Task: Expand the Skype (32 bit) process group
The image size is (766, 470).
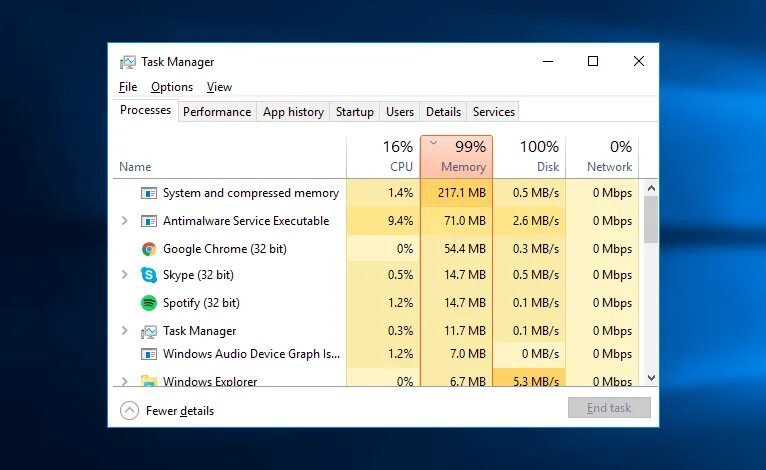Action: pyautogui.click(x=125, y=275)
